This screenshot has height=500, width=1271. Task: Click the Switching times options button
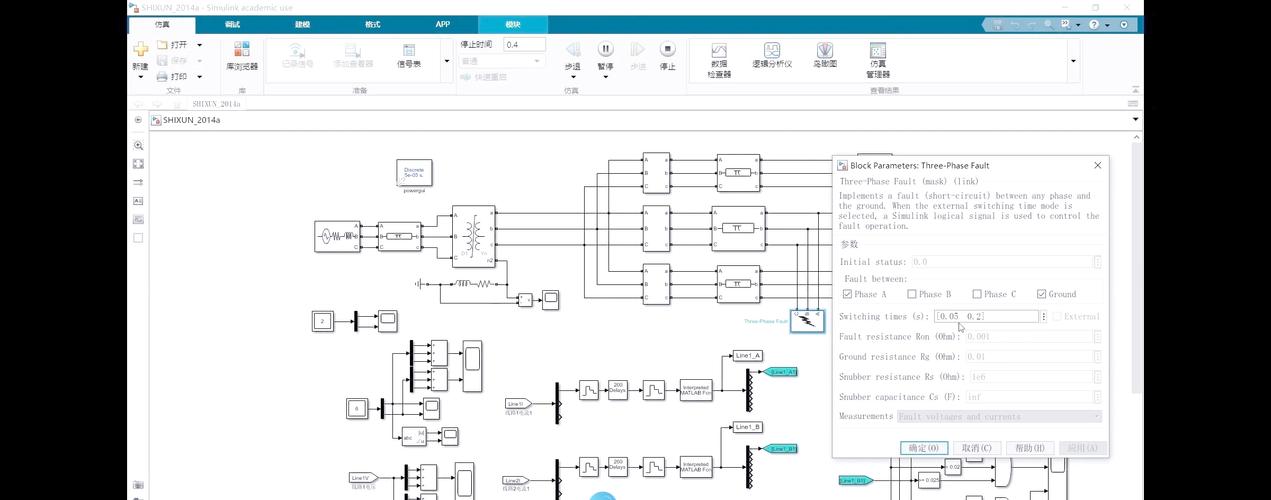[x=1044, y=317]
